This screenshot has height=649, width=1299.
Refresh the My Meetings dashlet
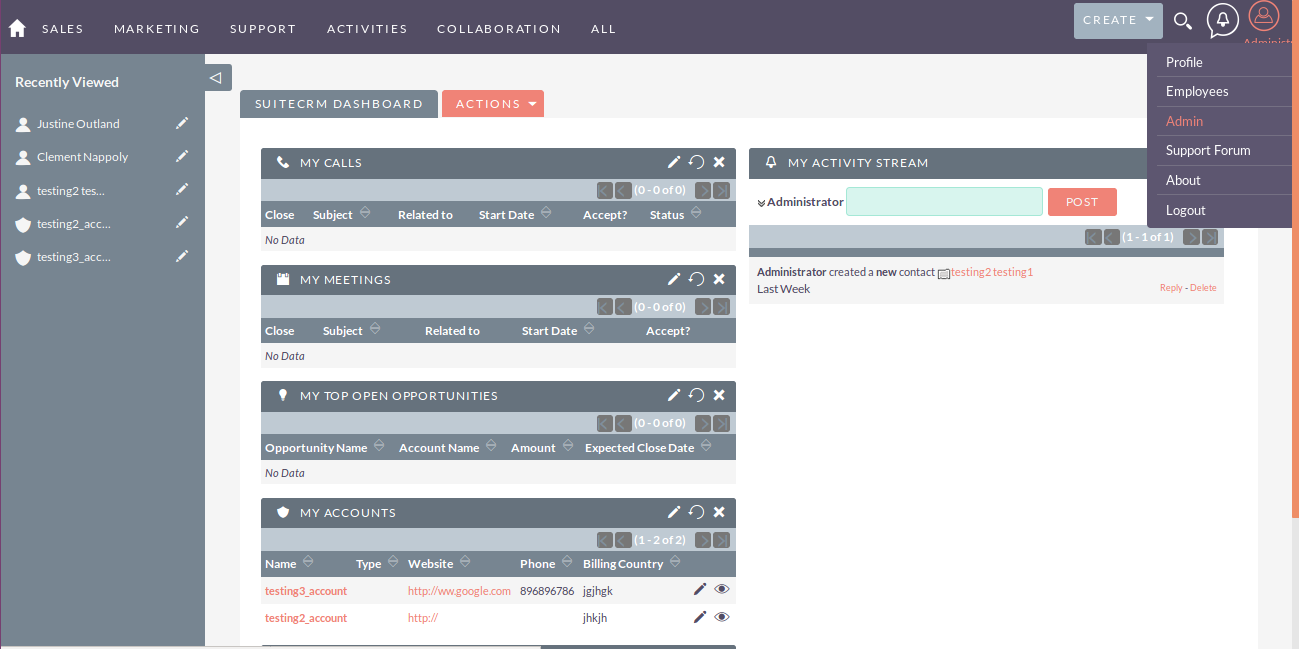pyautogui.click(x=697, y=279)
